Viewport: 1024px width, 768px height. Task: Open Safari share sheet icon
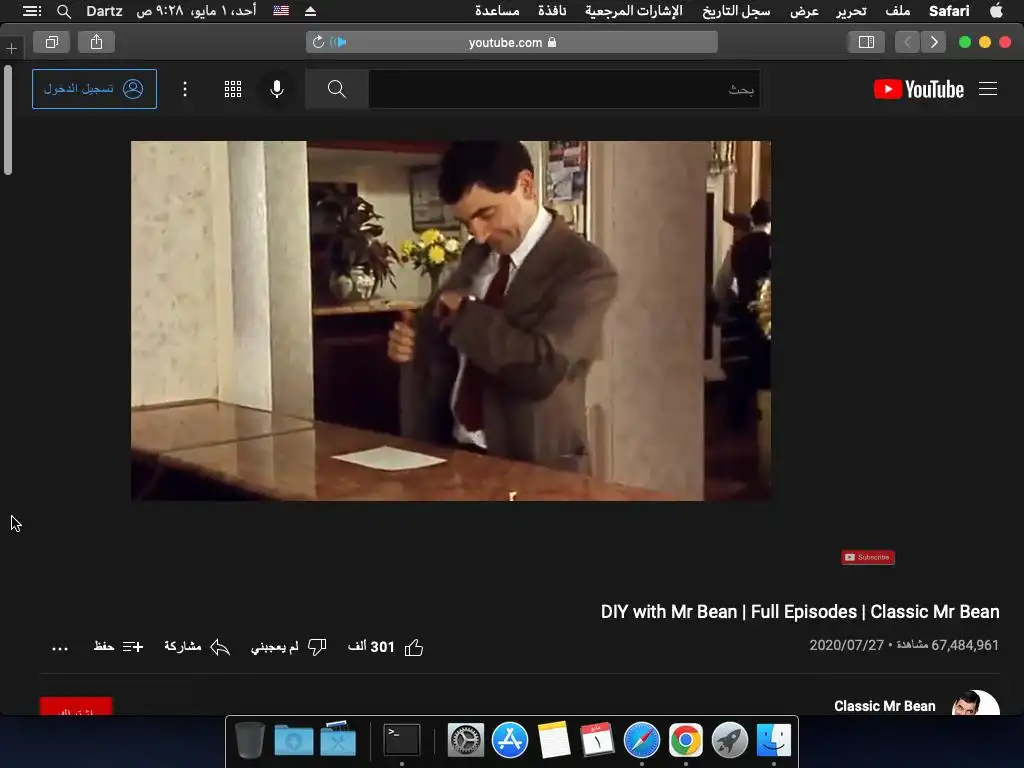97,42
